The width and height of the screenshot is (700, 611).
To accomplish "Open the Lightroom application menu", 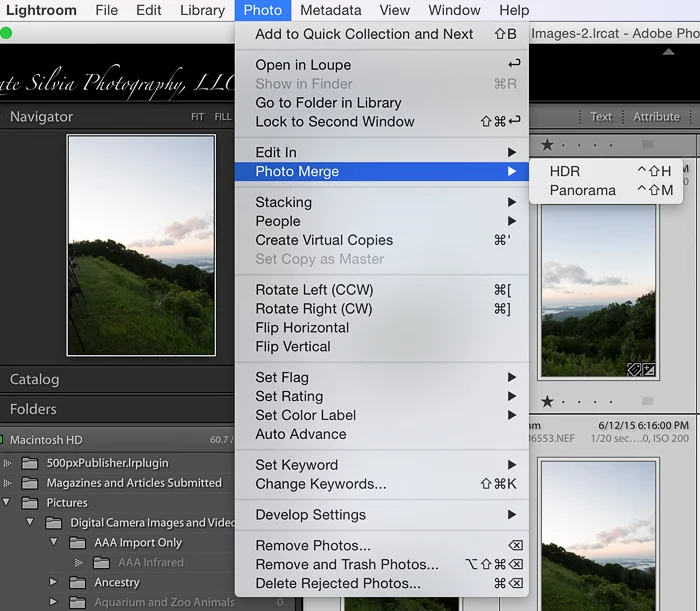I will (41, 10).
